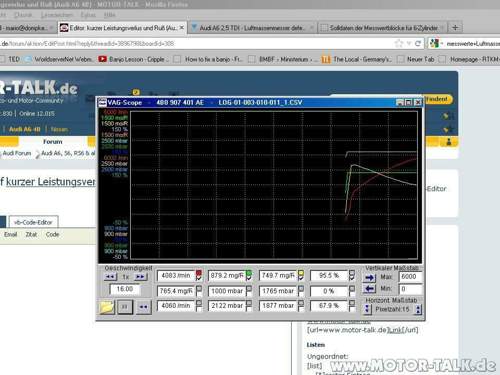Reload page using refresh icon
The height and width of the screenshot is (375, 500).
tap(418, 44)
